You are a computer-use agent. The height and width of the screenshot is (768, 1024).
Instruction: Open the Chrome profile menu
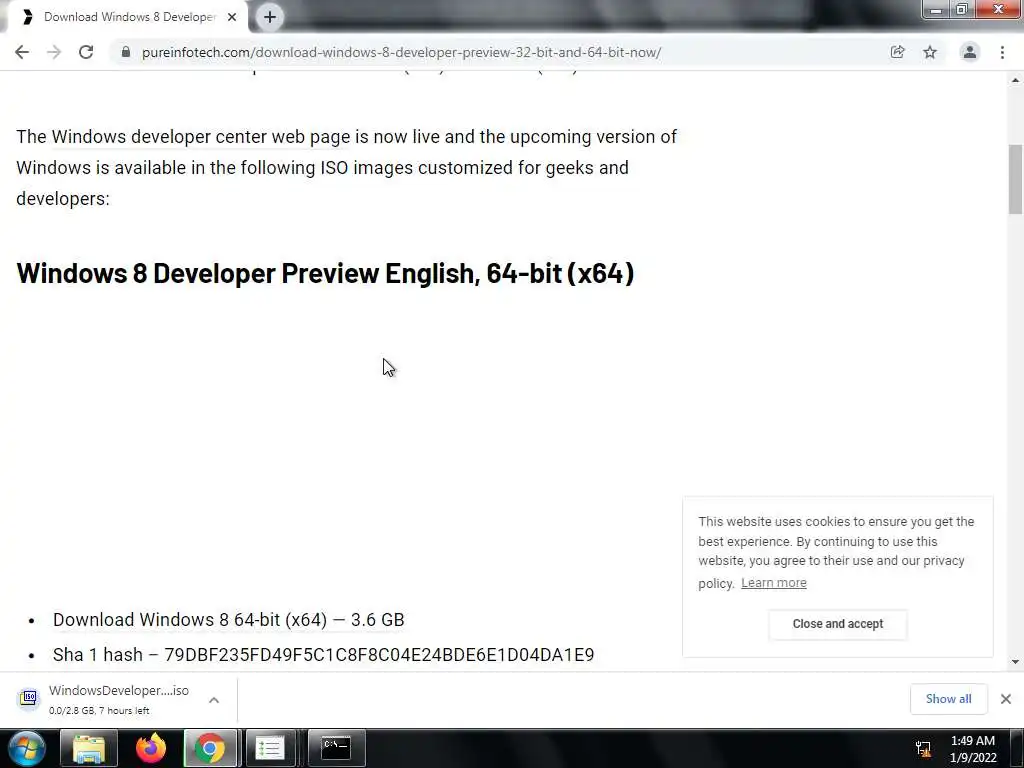click(x=970, y=52)
